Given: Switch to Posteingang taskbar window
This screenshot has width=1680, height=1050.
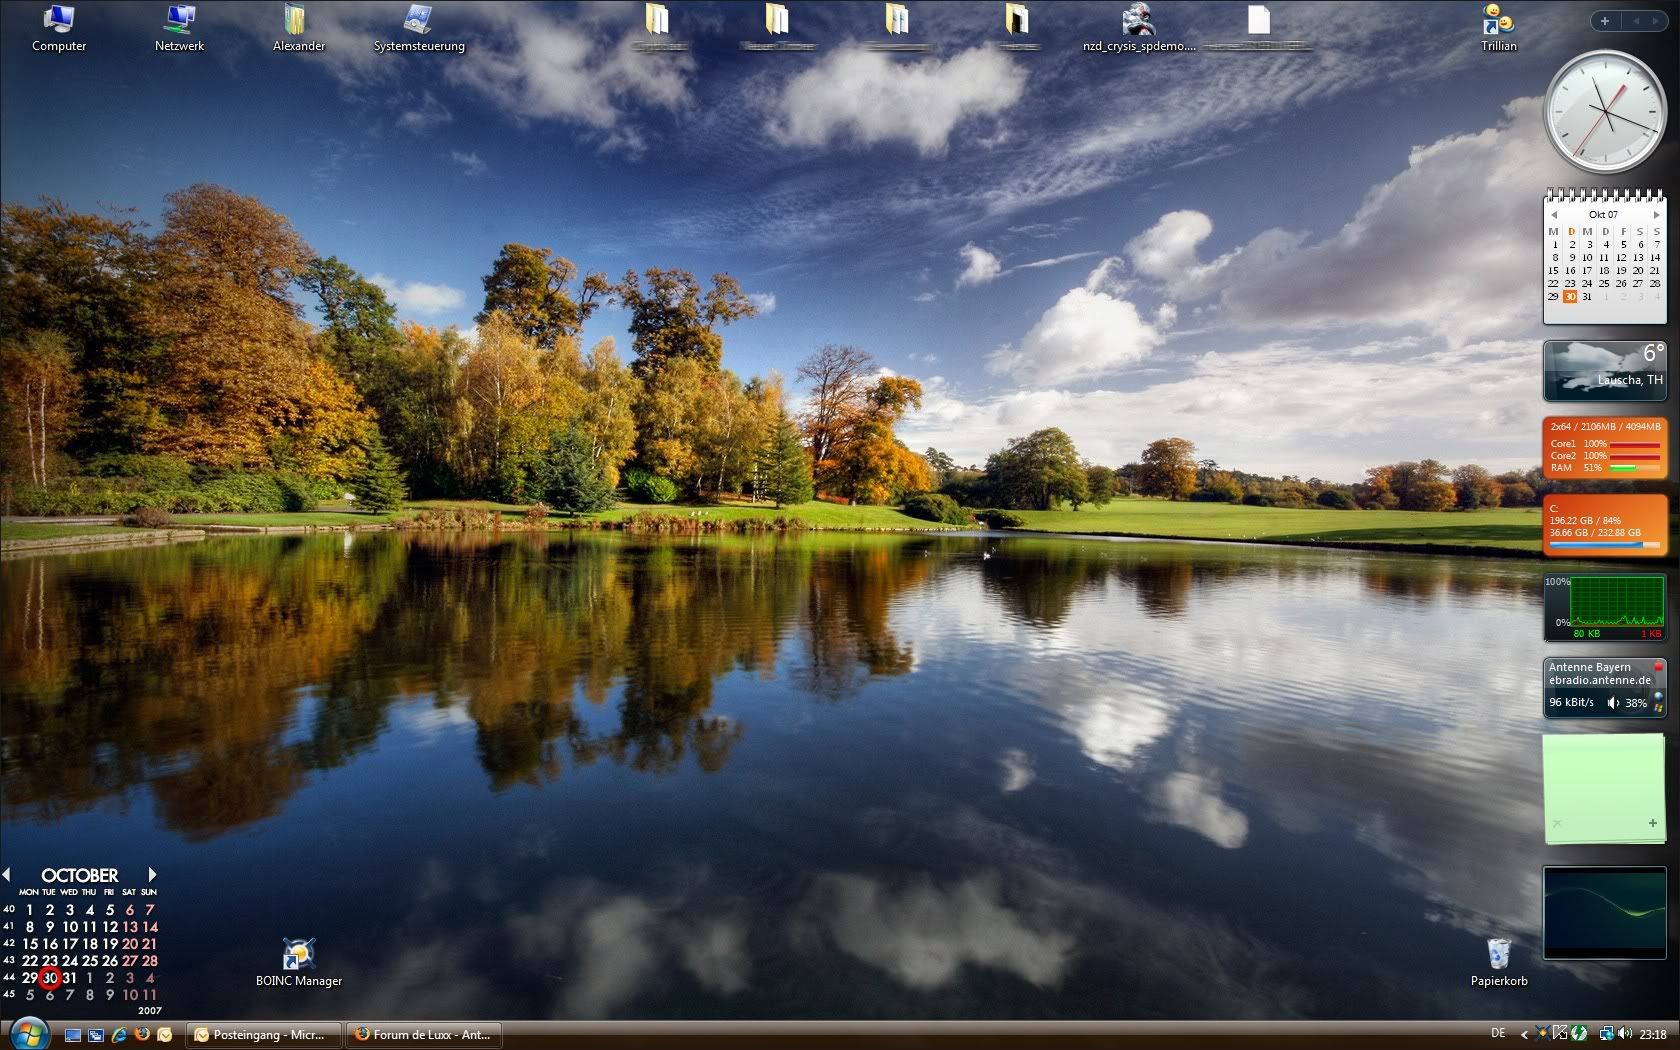Looking at the screenshot, I should [x=266, y=1035].
